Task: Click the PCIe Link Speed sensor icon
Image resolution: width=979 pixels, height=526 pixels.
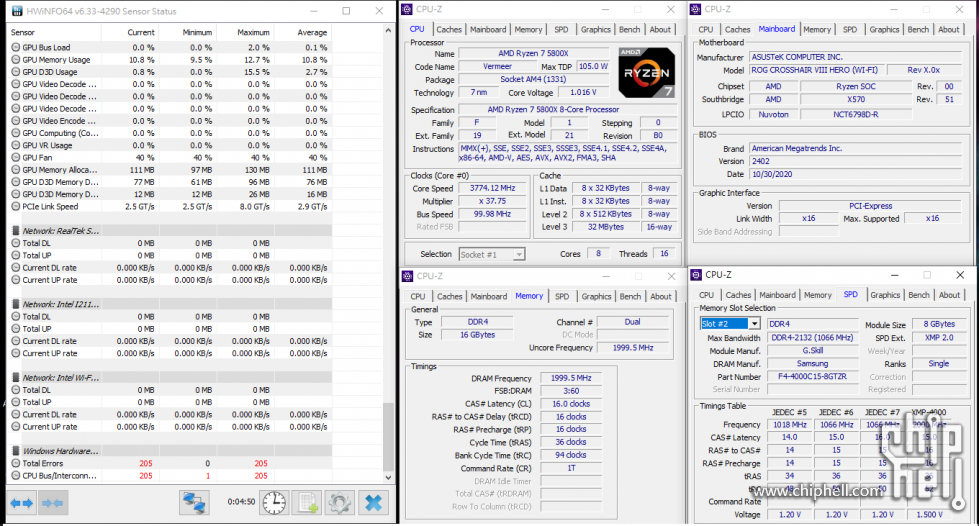Action: tap(16, 207)
